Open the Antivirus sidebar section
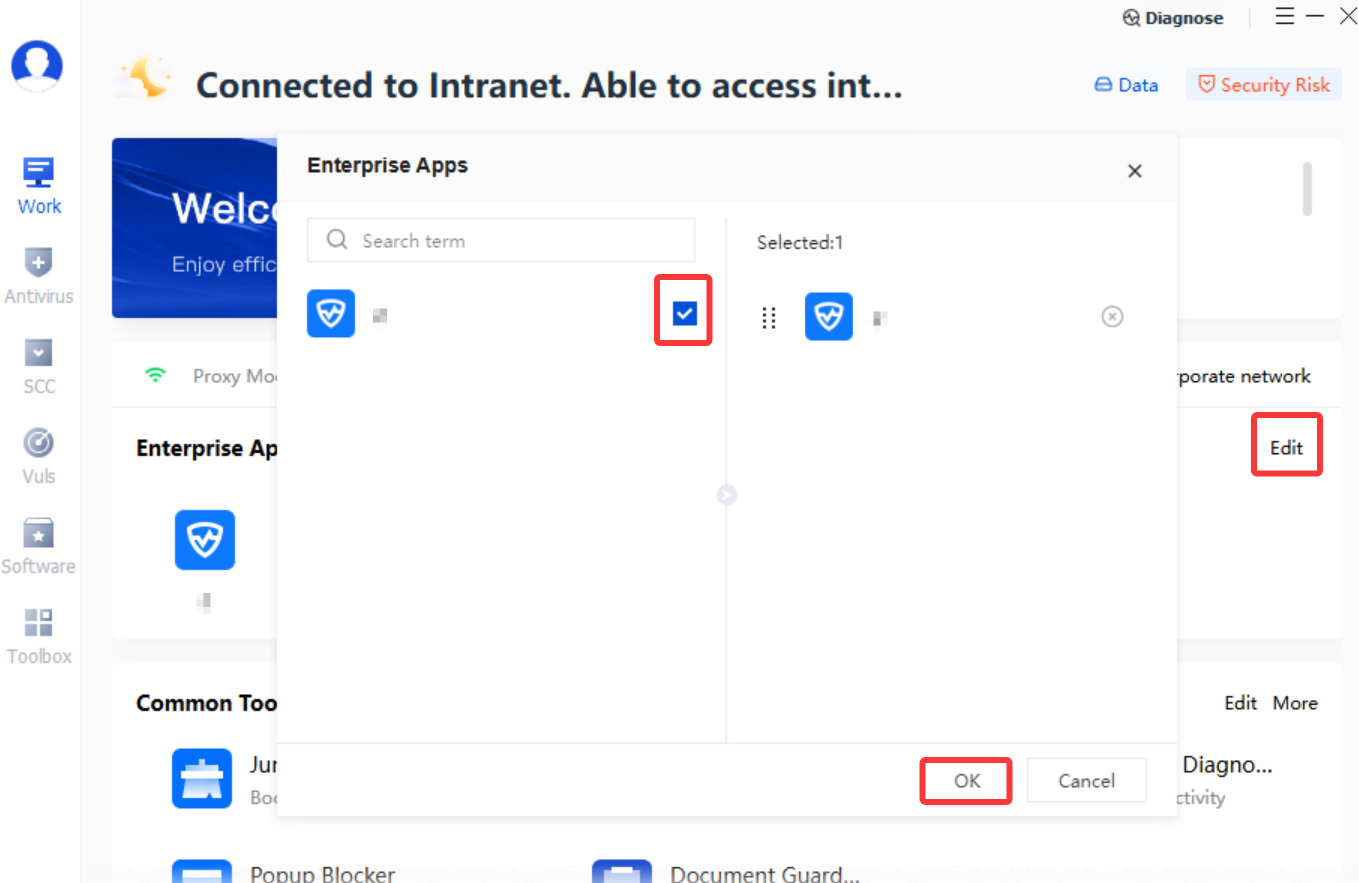The height and width of the screenshot is (883, 1359). (38, 276)
